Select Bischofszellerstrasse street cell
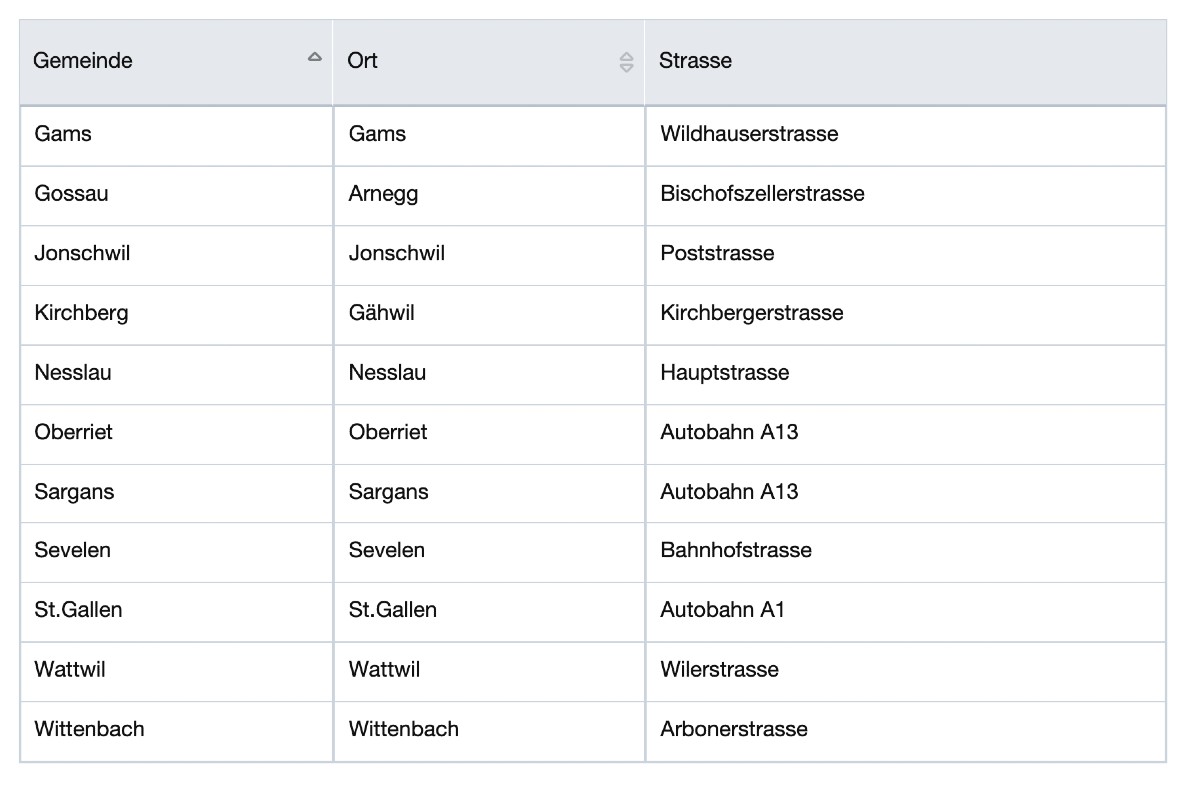1200x800 pixels. (x=762, y=194)
